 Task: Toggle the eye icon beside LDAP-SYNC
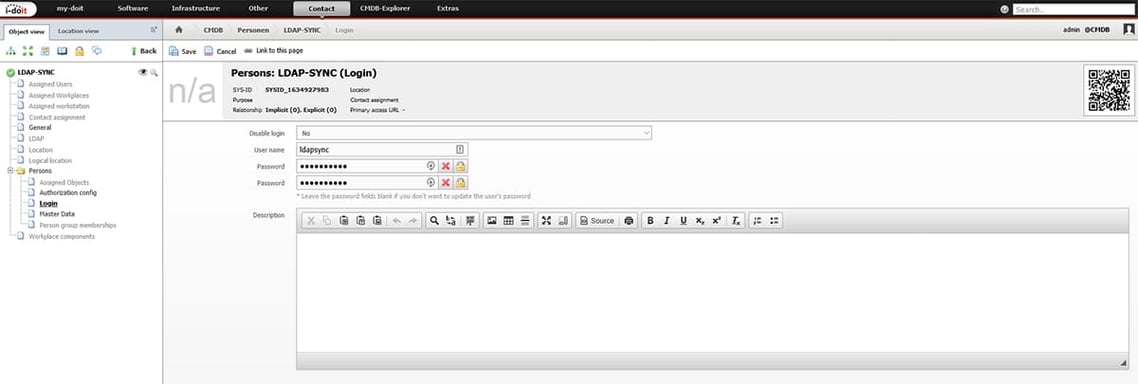tap(143, 73)
